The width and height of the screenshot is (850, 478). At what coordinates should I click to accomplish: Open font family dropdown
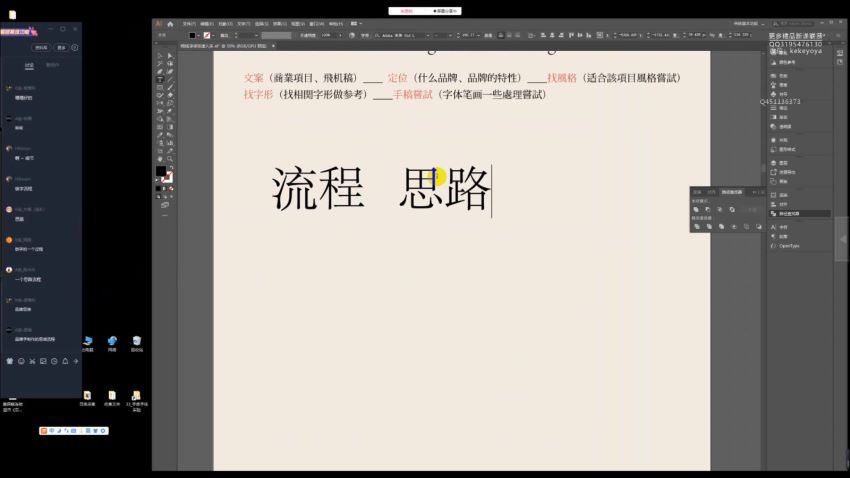428,35
